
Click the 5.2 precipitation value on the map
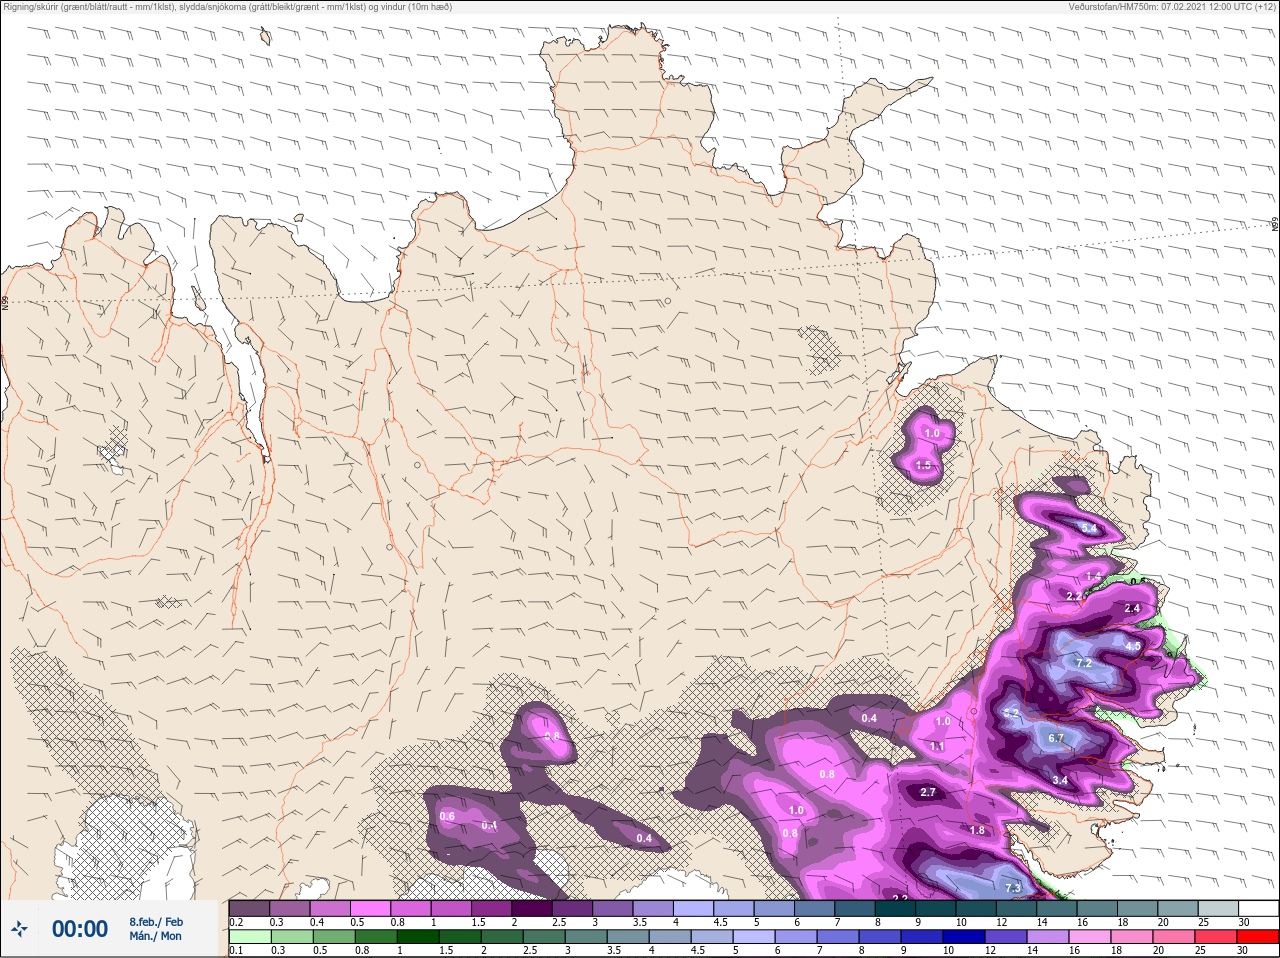(x=1010, y=713)
